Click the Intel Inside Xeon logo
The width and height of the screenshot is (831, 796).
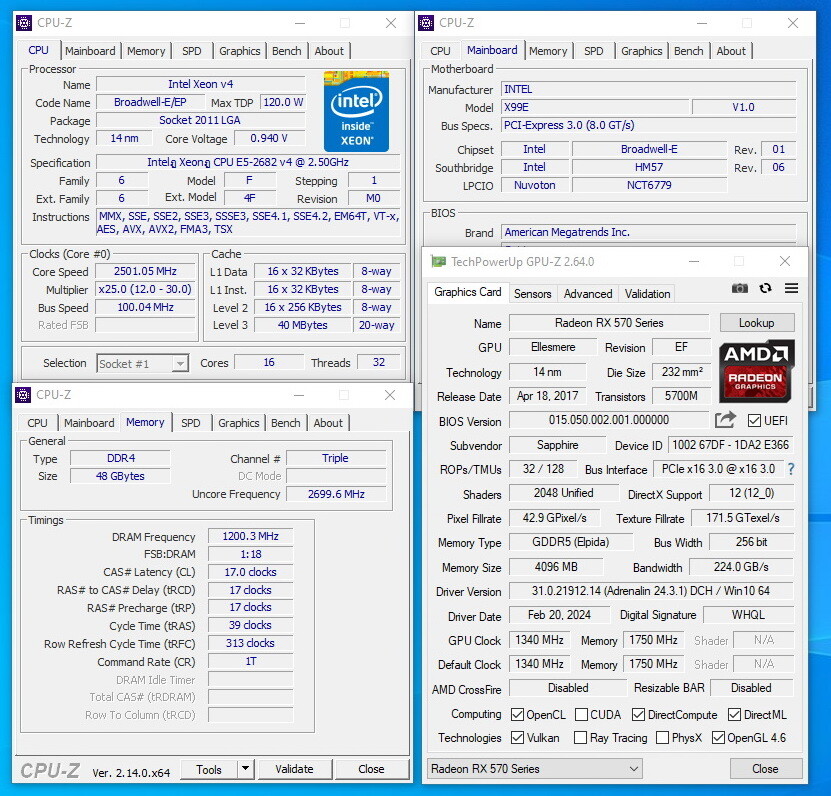pos(355,111)
